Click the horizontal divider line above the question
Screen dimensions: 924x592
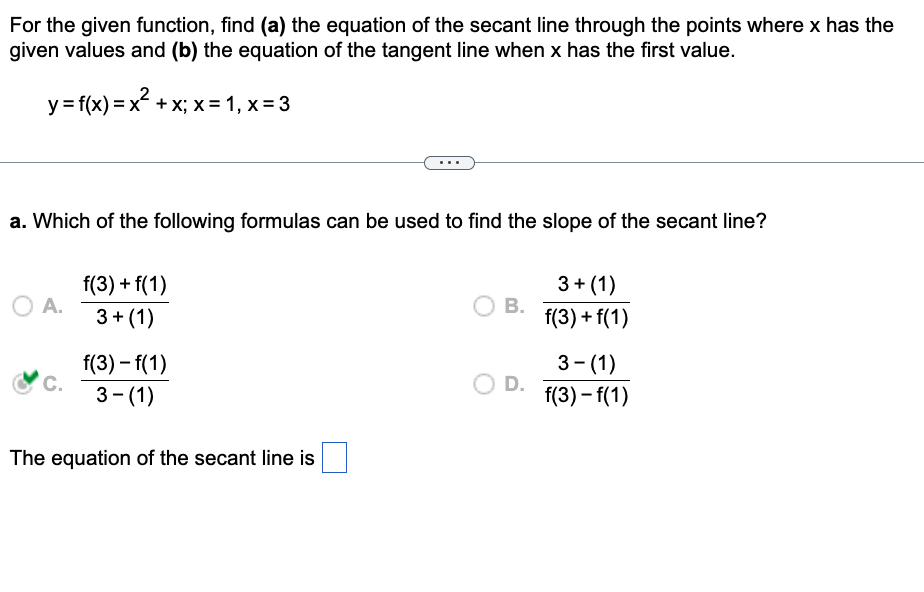pos(200,161)
